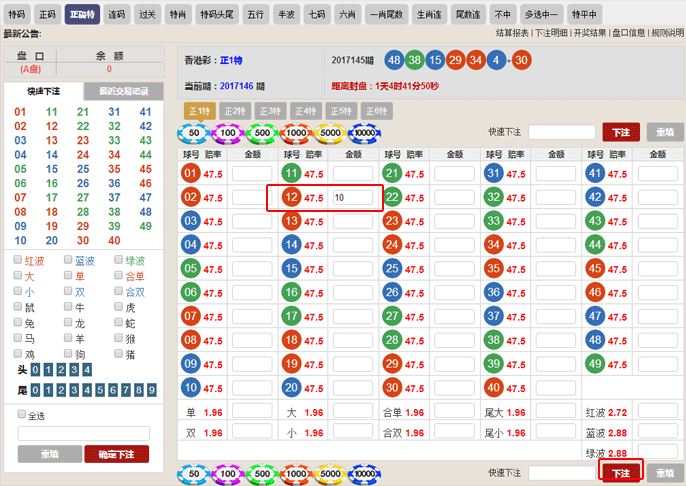The image size is (686, 486).
Task: Click the amount field for ball 12
Action: (x=357, y=198)
